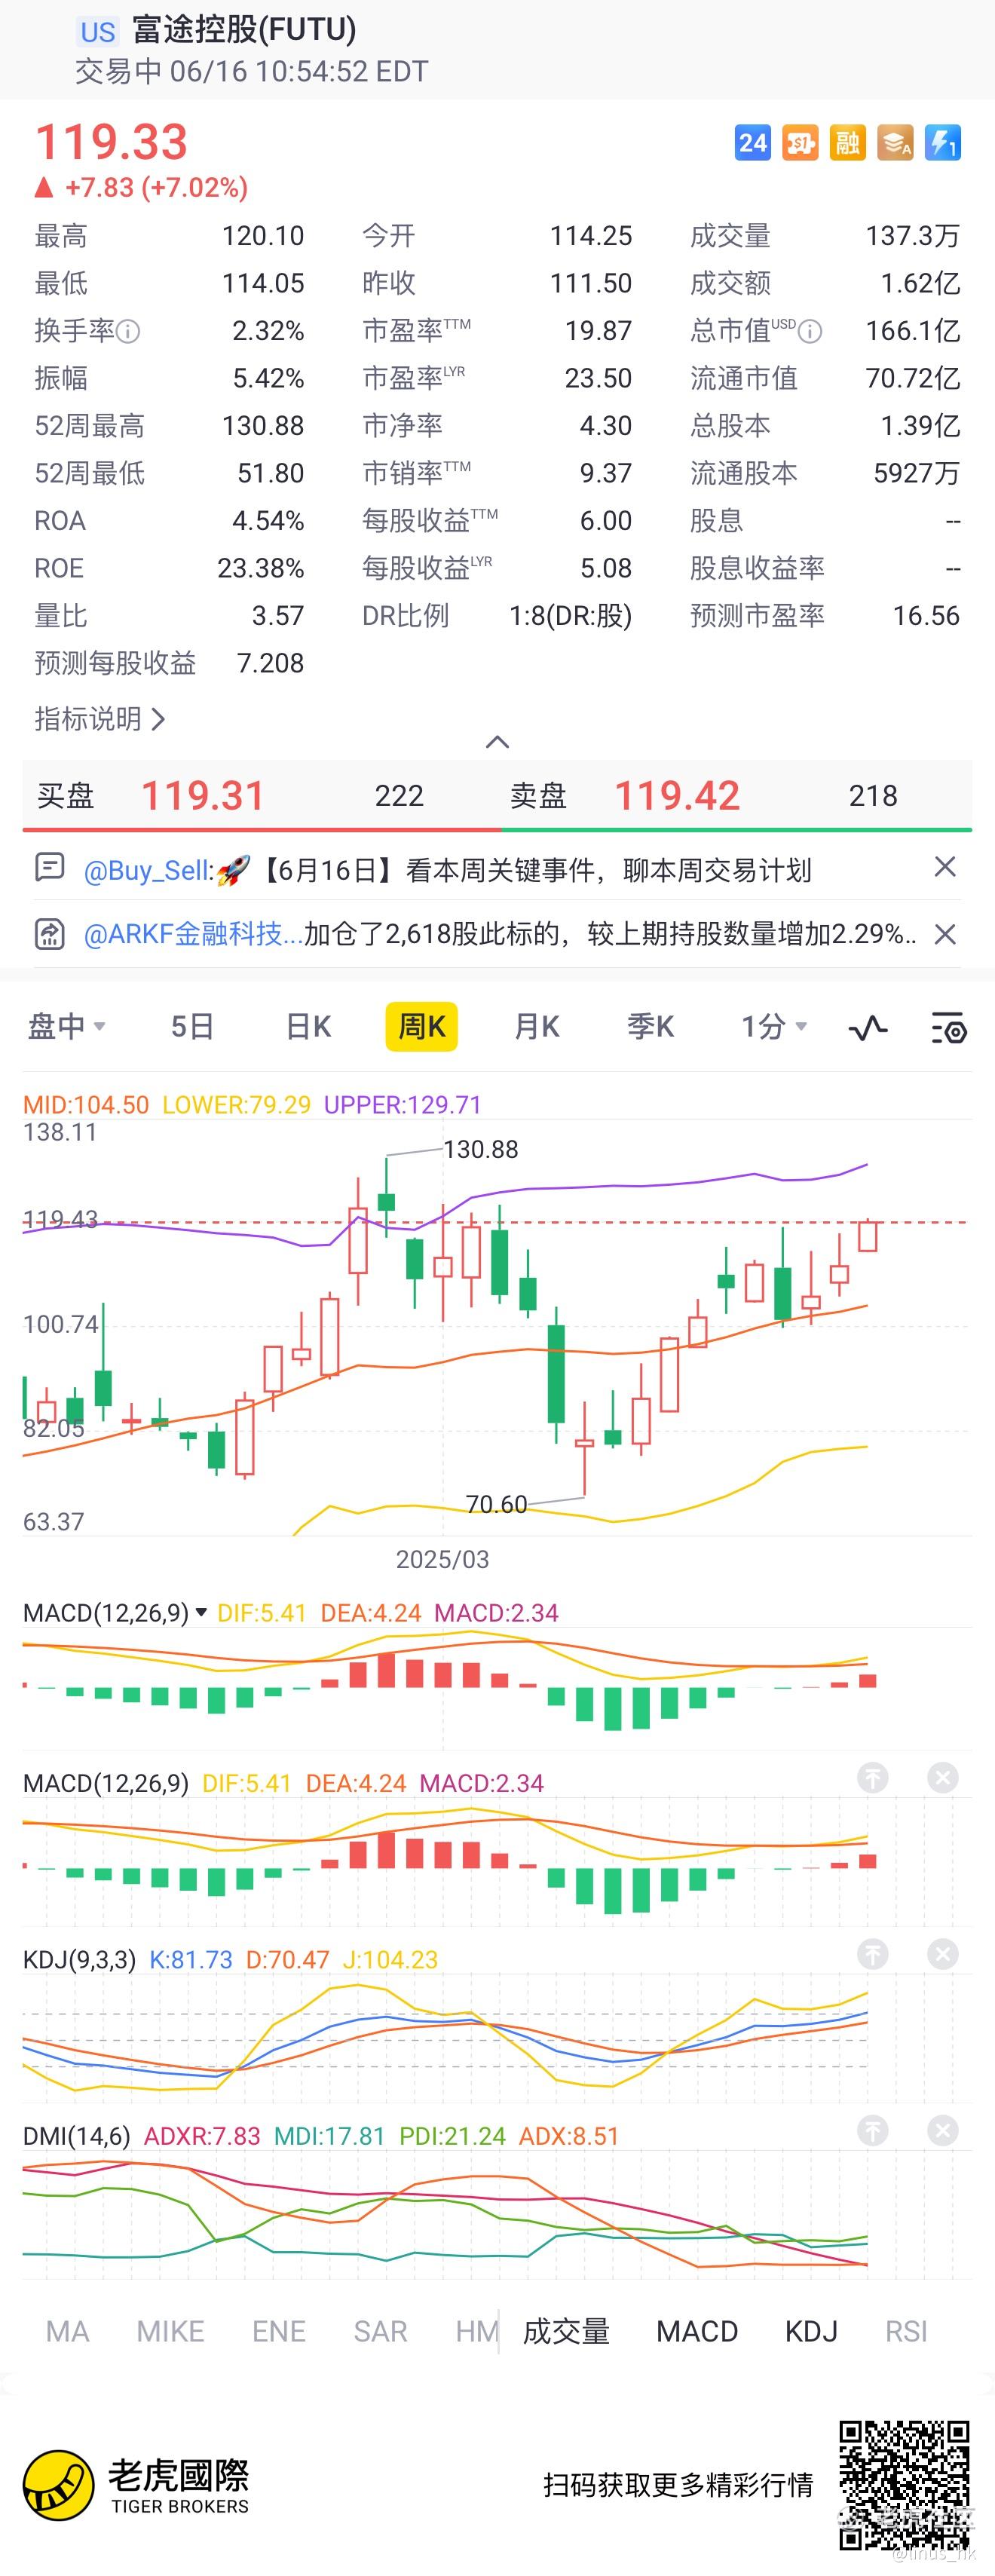Open the 盘中 session dropdown

(x=66, y=1026)
